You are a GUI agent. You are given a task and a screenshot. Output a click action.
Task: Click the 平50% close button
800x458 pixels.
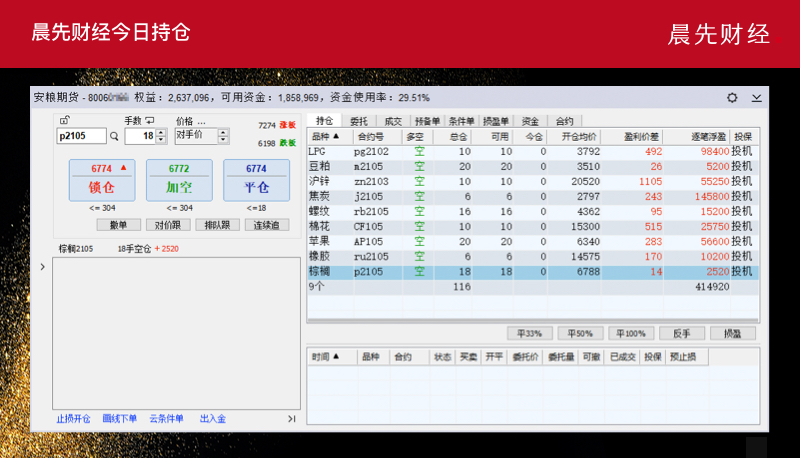pos(579,333)
